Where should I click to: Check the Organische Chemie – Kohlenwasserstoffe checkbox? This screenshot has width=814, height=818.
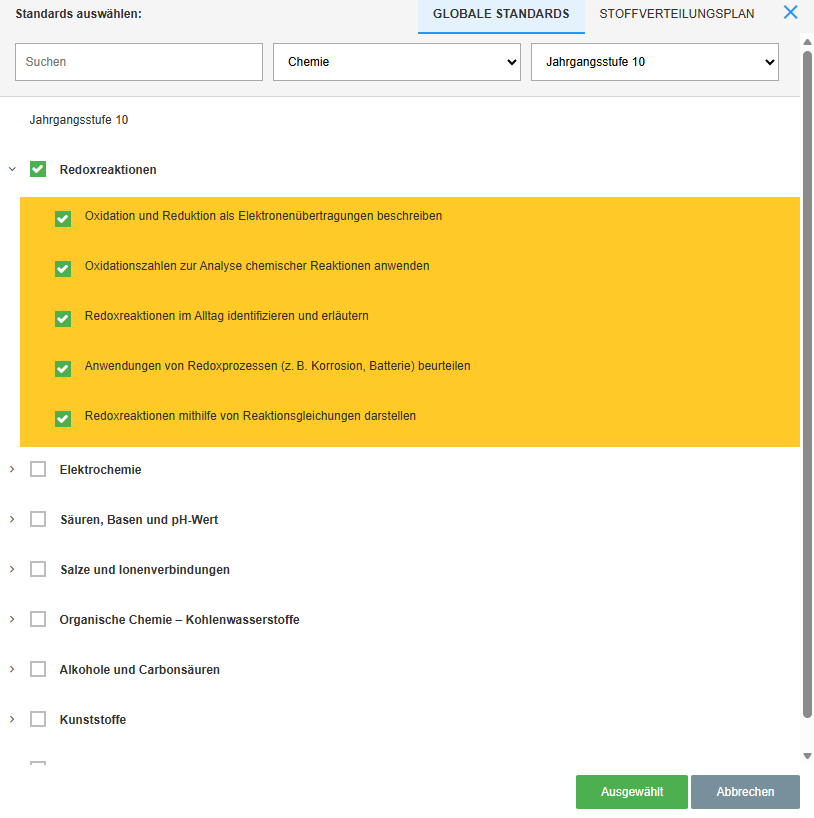point(38,619)
